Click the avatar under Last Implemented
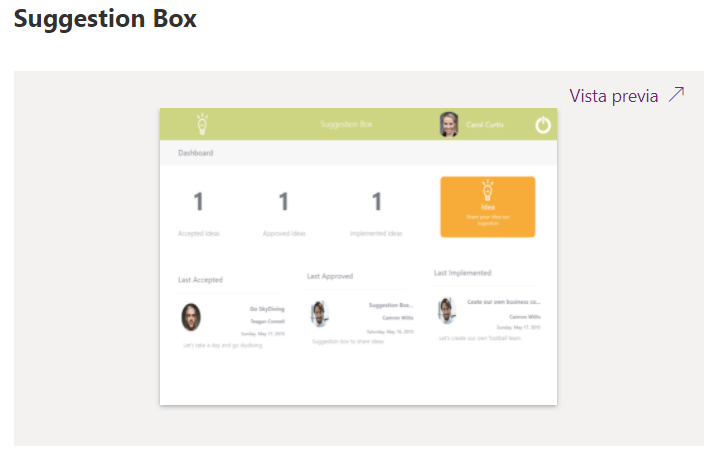This screenshot has height=466, width=718. click(x=446, y=310)
